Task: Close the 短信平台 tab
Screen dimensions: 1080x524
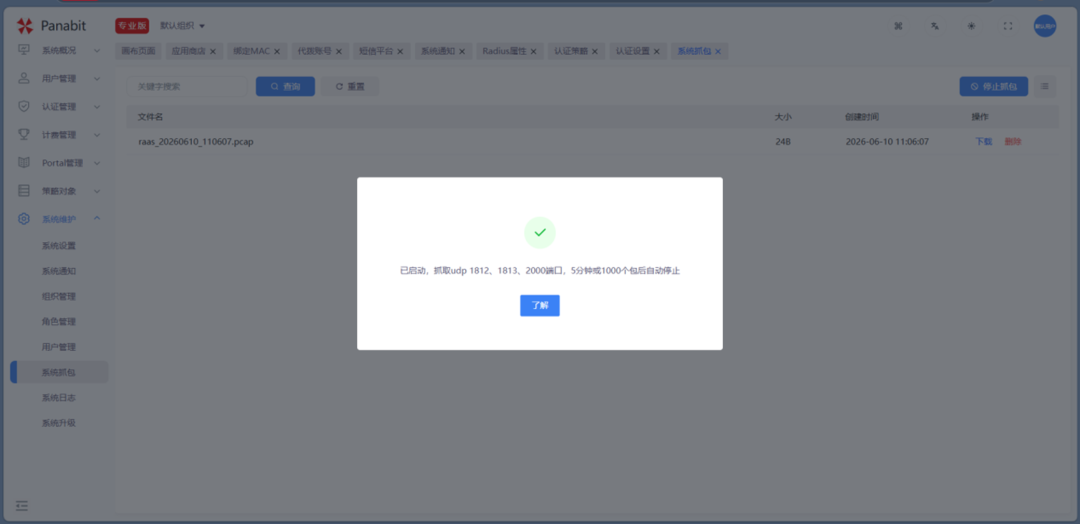Action: pos(399,52)
